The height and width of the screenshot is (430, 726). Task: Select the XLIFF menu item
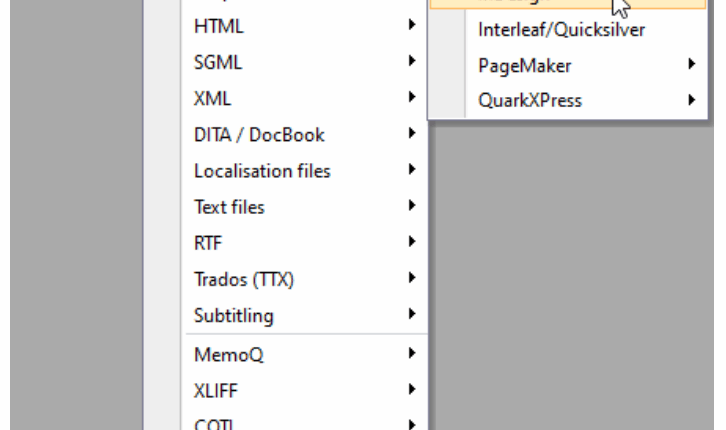click(x=305, y=391)
